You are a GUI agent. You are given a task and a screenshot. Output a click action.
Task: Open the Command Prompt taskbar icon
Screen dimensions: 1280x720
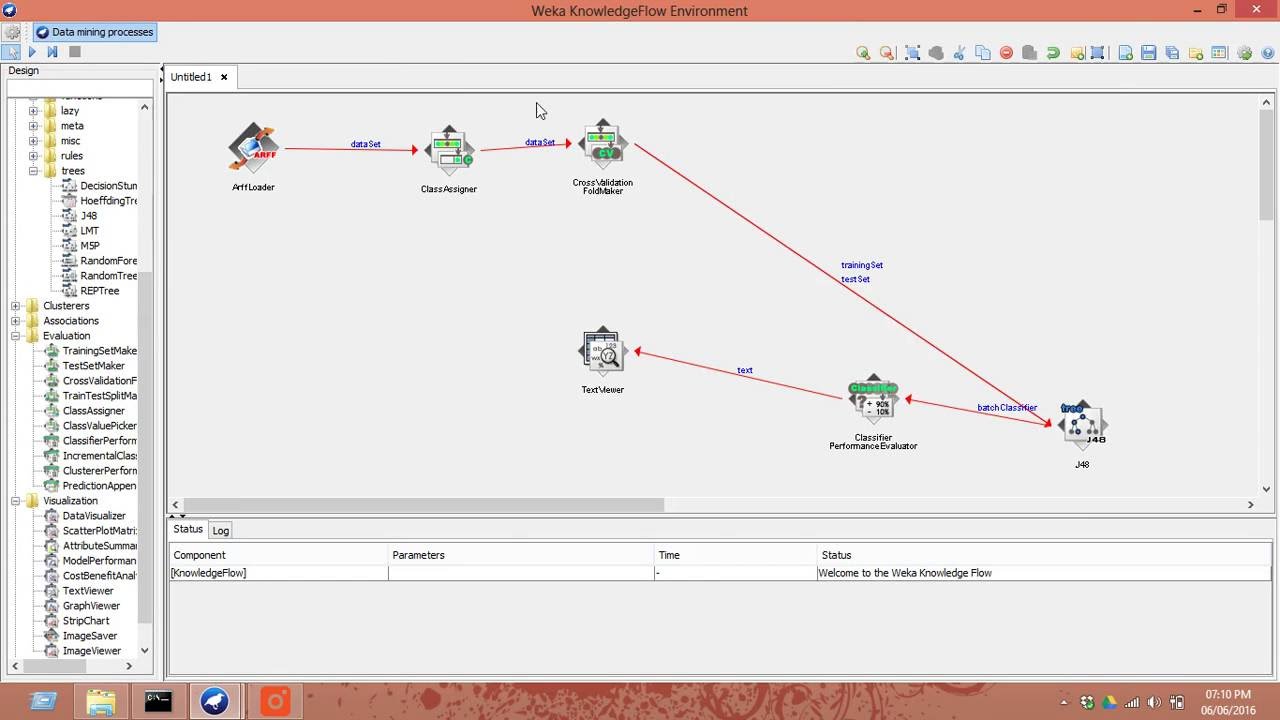point(158,702)
